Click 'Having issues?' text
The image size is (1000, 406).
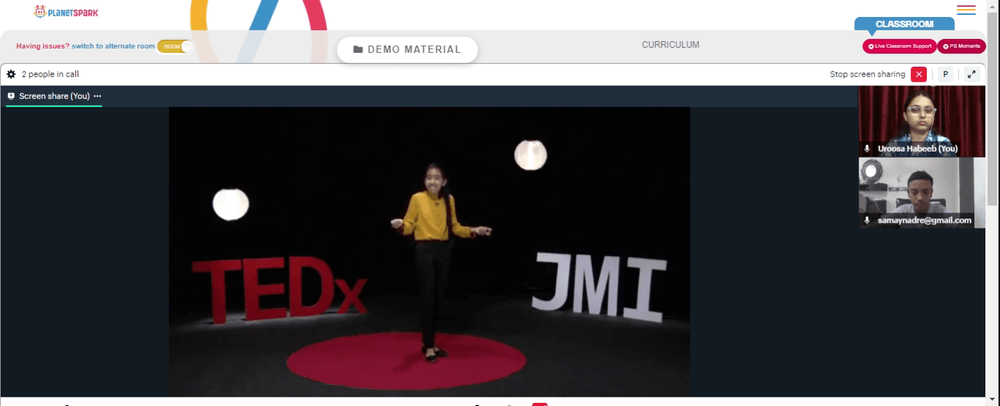43,46
